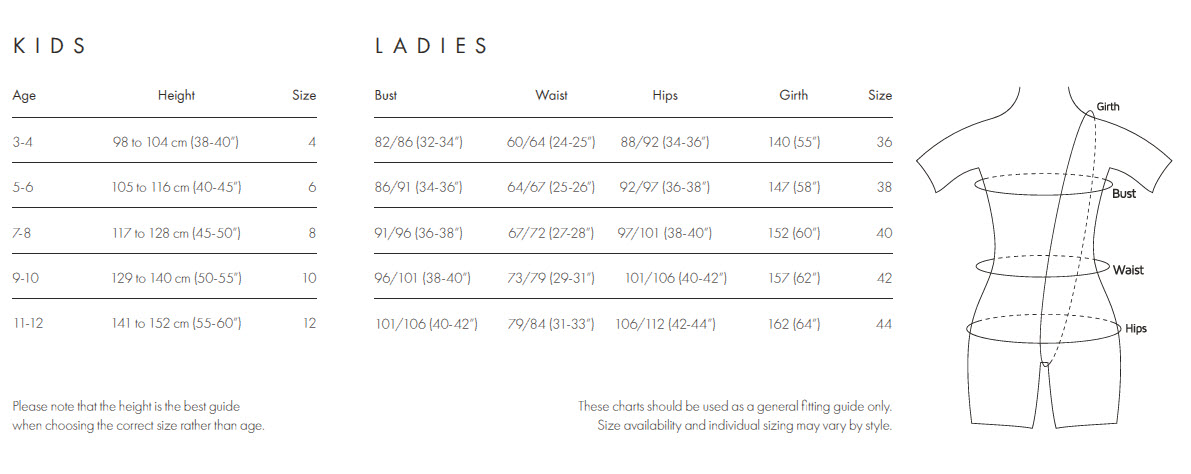This screenshot has height=474, width=1191.
Task: Click the Bust label on body diagram
Action: 1124,194
